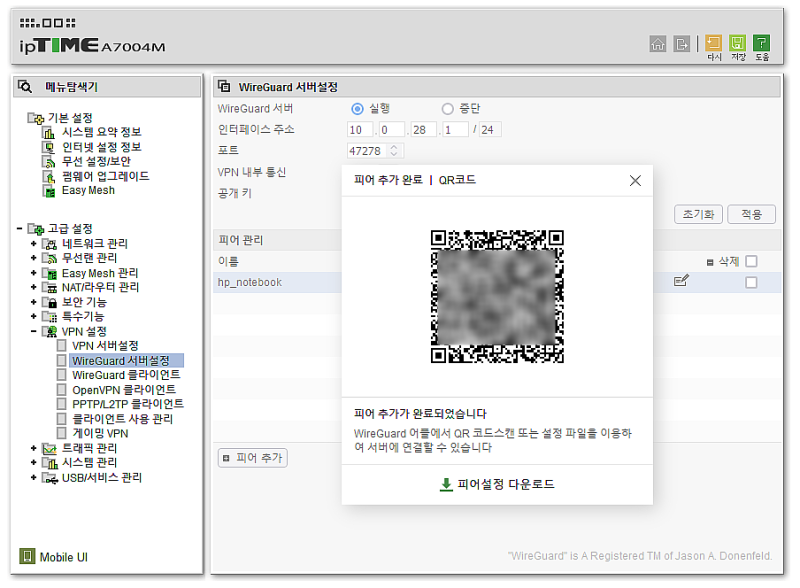Click the 초기화 reset button
This screenshot has width=800, height=588.
click(698, 214)
